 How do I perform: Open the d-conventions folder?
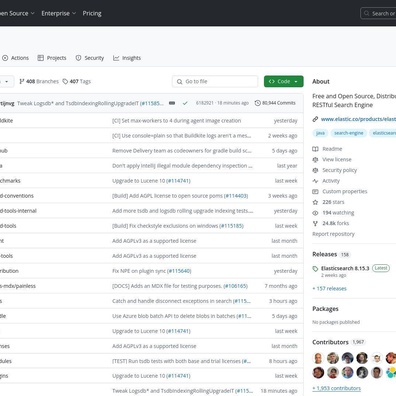(17, 196)
